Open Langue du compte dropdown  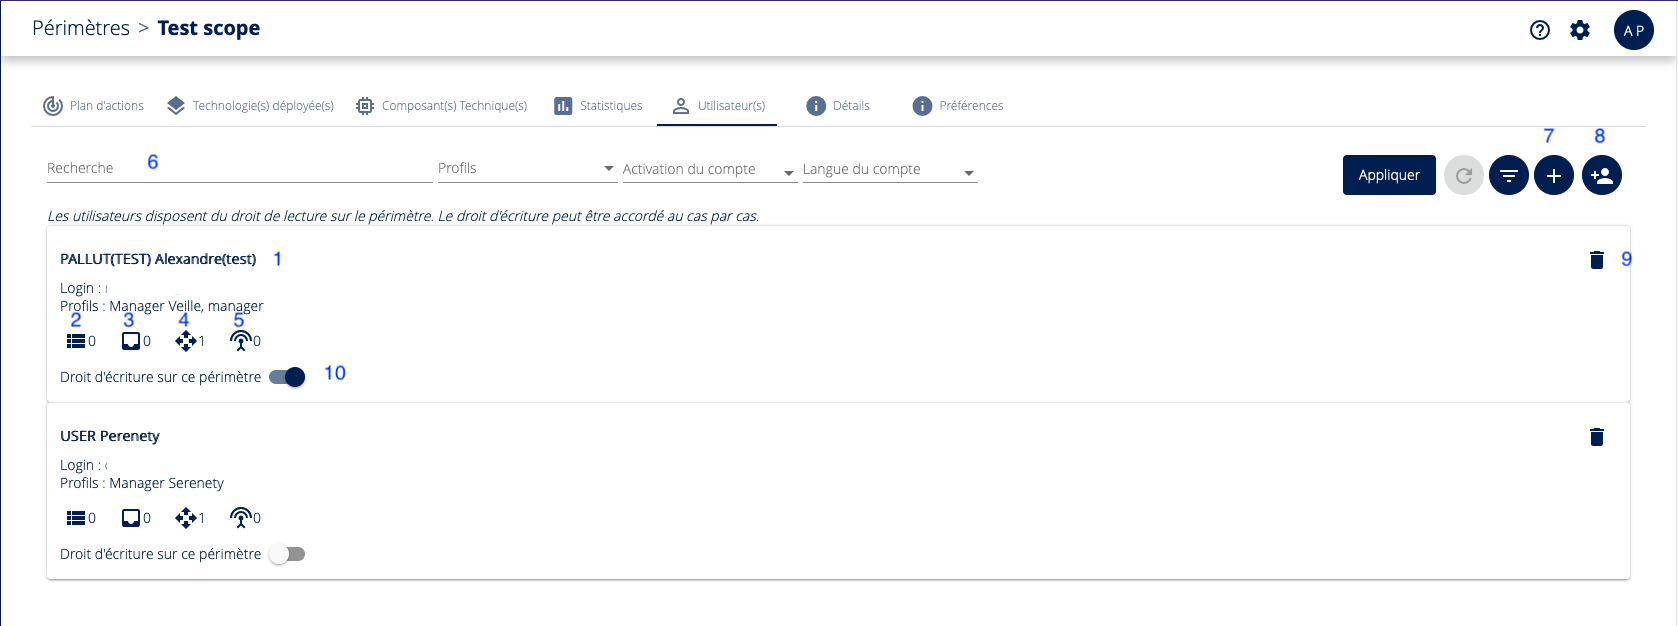pyautogui.click(x=888, y=169)
